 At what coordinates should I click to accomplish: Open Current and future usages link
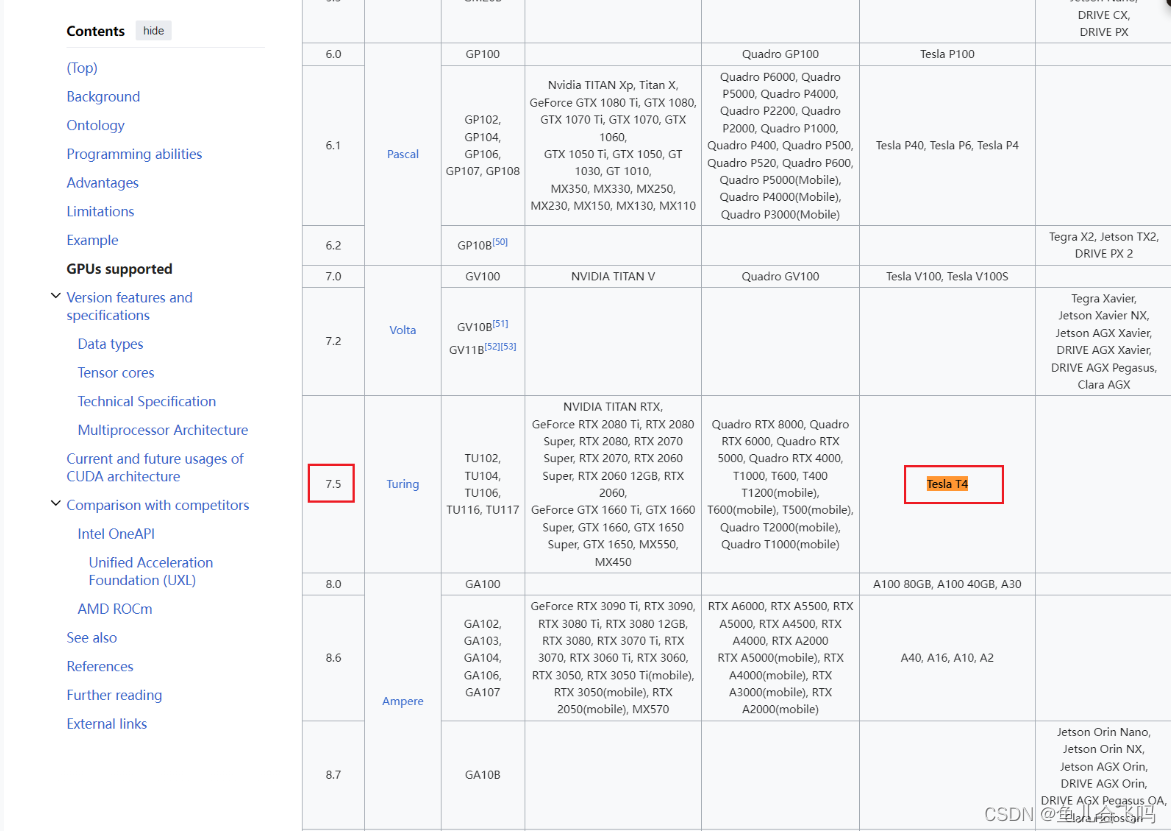155,468
